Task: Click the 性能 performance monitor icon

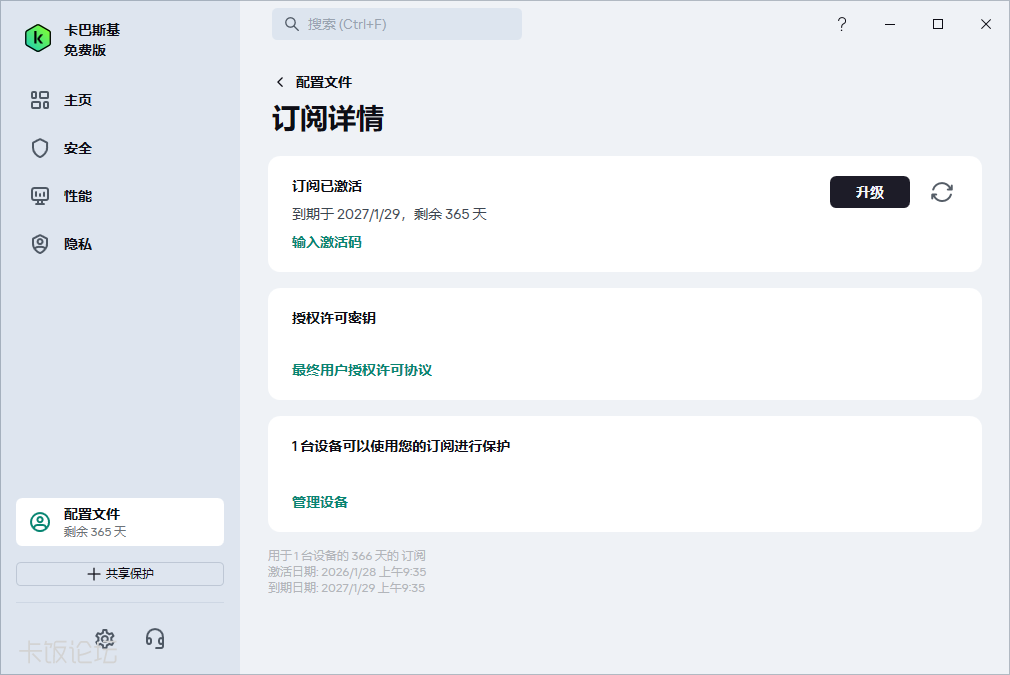Action: (40, 196)
